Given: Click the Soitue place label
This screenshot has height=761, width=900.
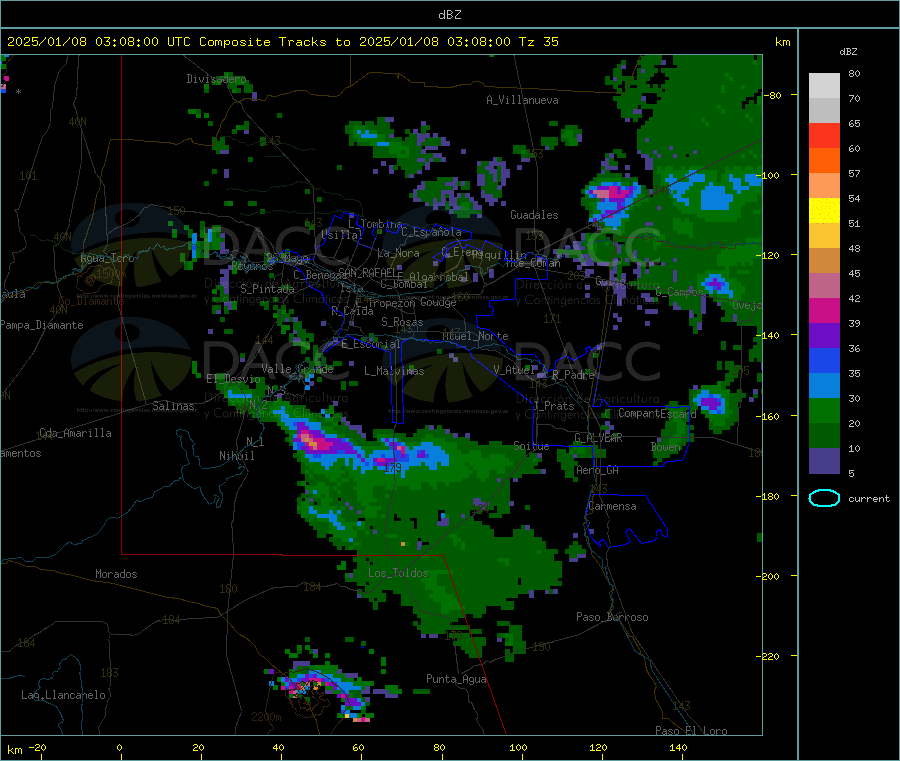Looking at the screenshot, I should (x=531, y=445).
